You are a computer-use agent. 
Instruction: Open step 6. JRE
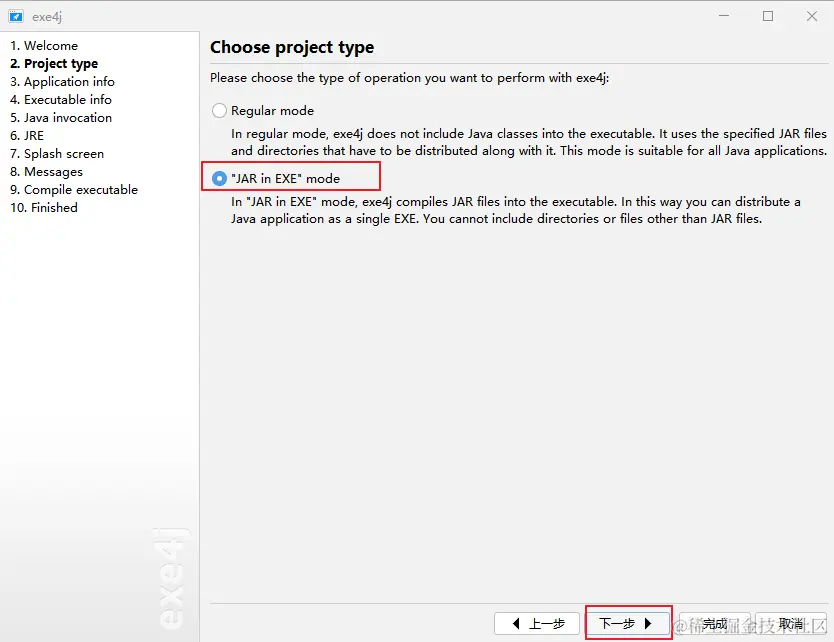(x=27, y=136)
